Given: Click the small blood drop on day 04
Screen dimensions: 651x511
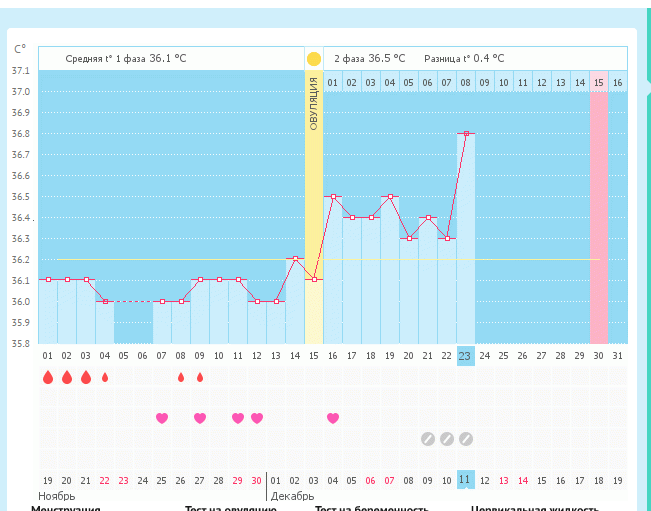Looking at the screenshot, I should click(105, 377).
